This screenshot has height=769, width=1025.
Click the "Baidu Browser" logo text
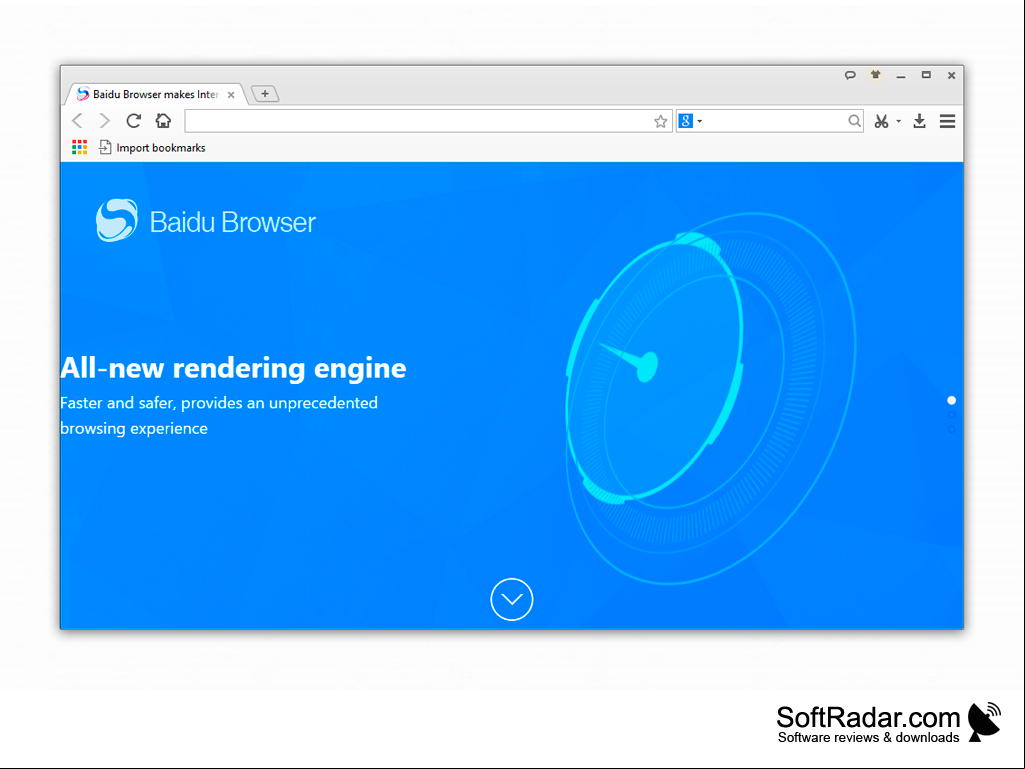233,222
